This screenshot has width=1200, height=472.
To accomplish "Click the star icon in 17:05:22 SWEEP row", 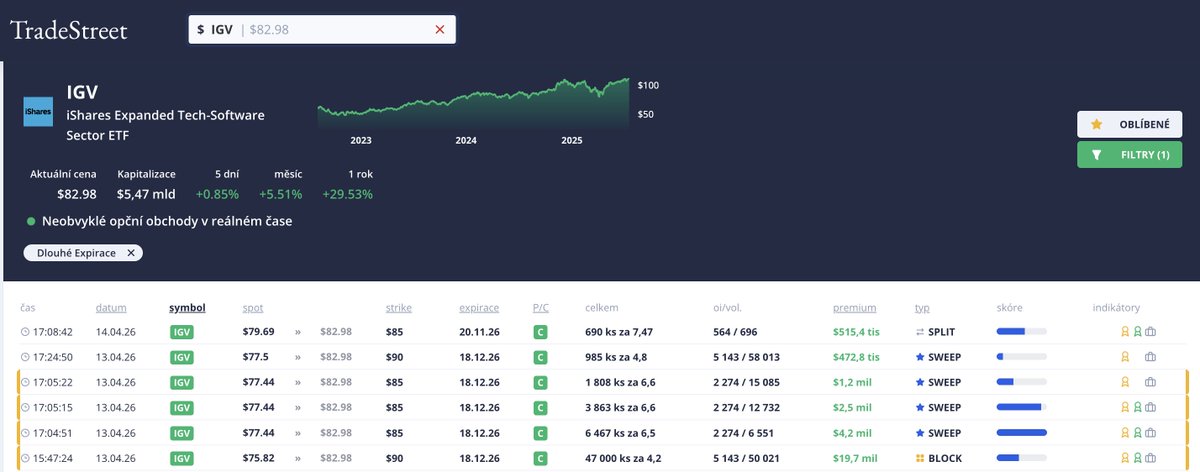I will pyautogui.click(x=920, y=382).
